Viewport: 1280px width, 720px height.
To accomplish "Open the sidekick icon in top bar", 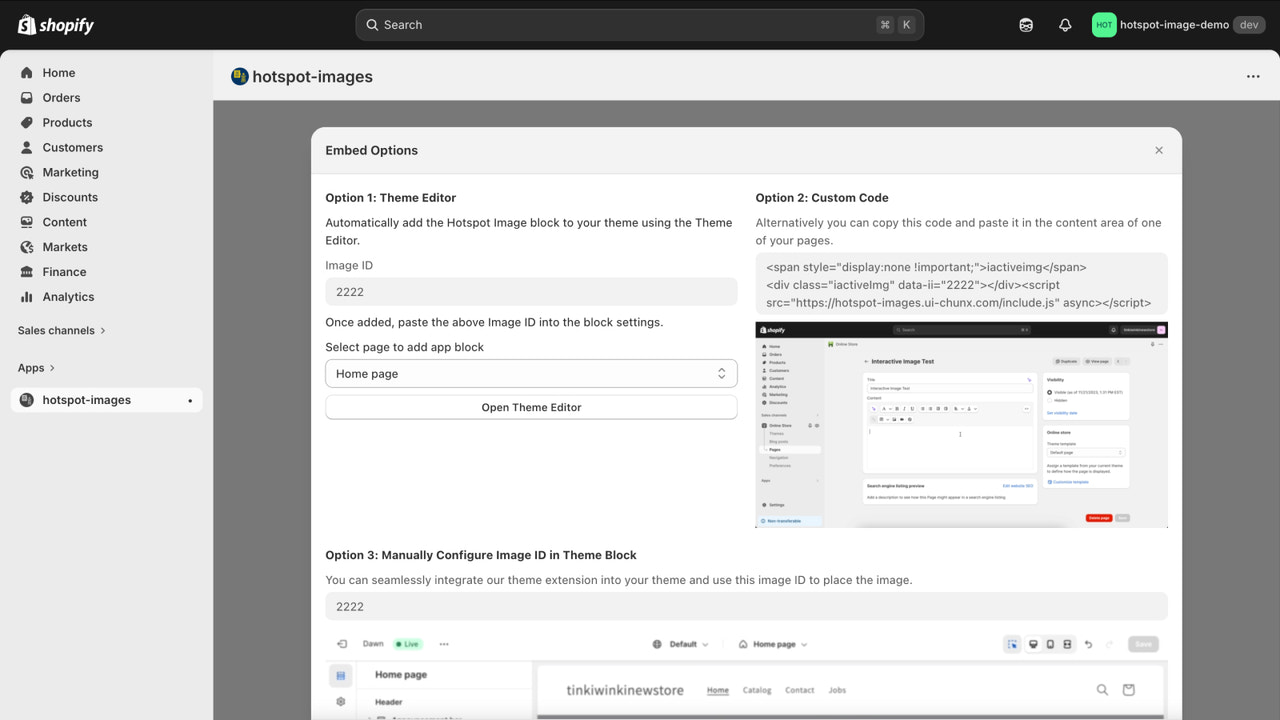I will [1026, 25].
